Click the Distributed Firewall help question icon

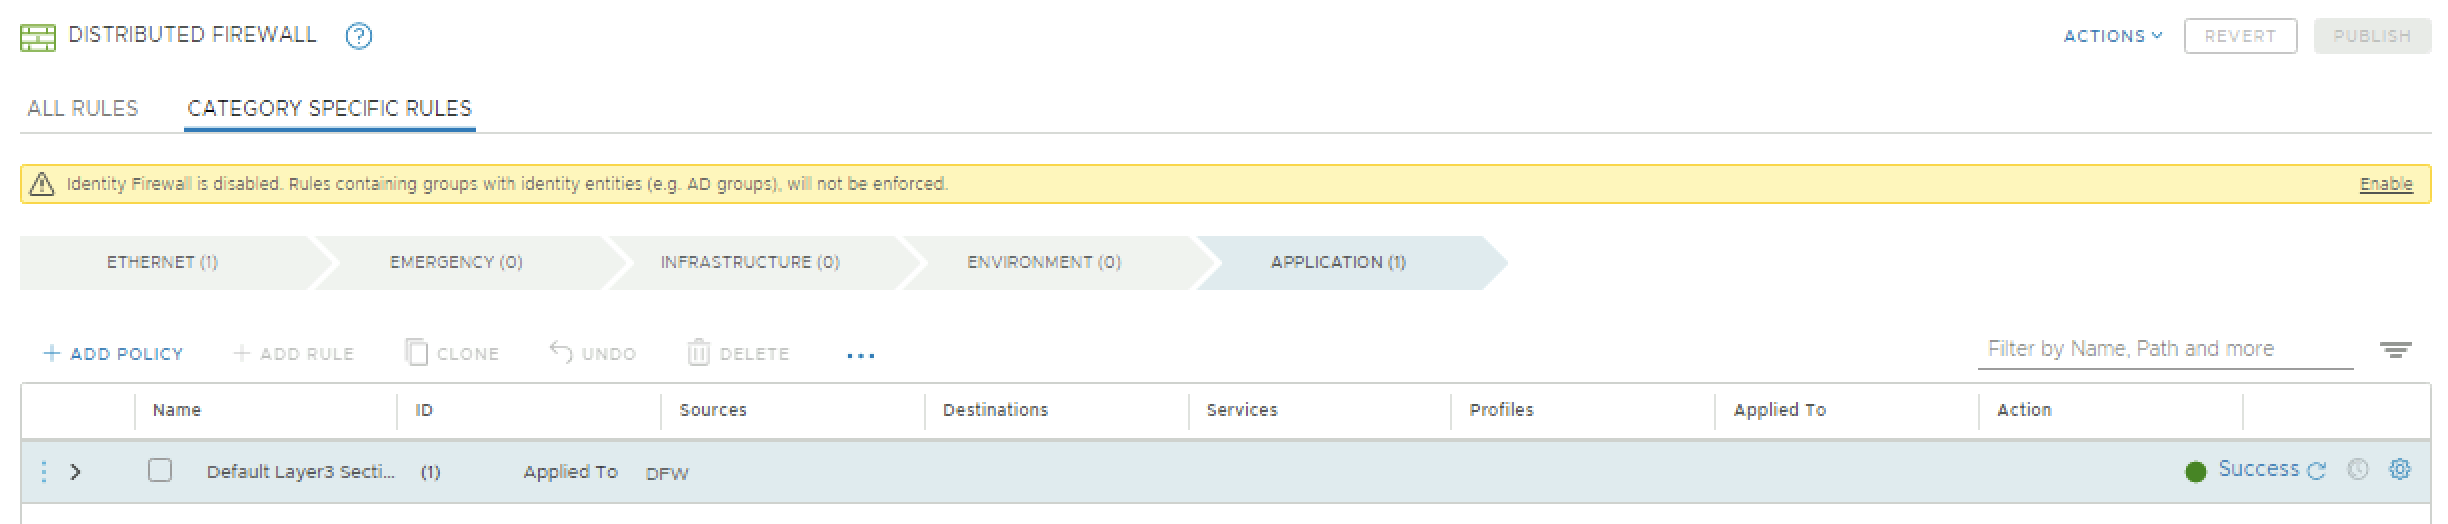pyautogui.click(x=358, y=37)
